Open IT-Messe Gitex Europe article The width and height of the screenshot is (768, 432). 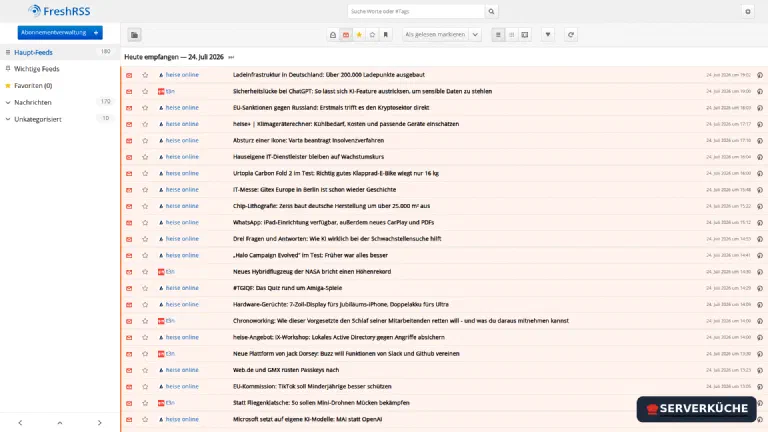coord(314,190)
